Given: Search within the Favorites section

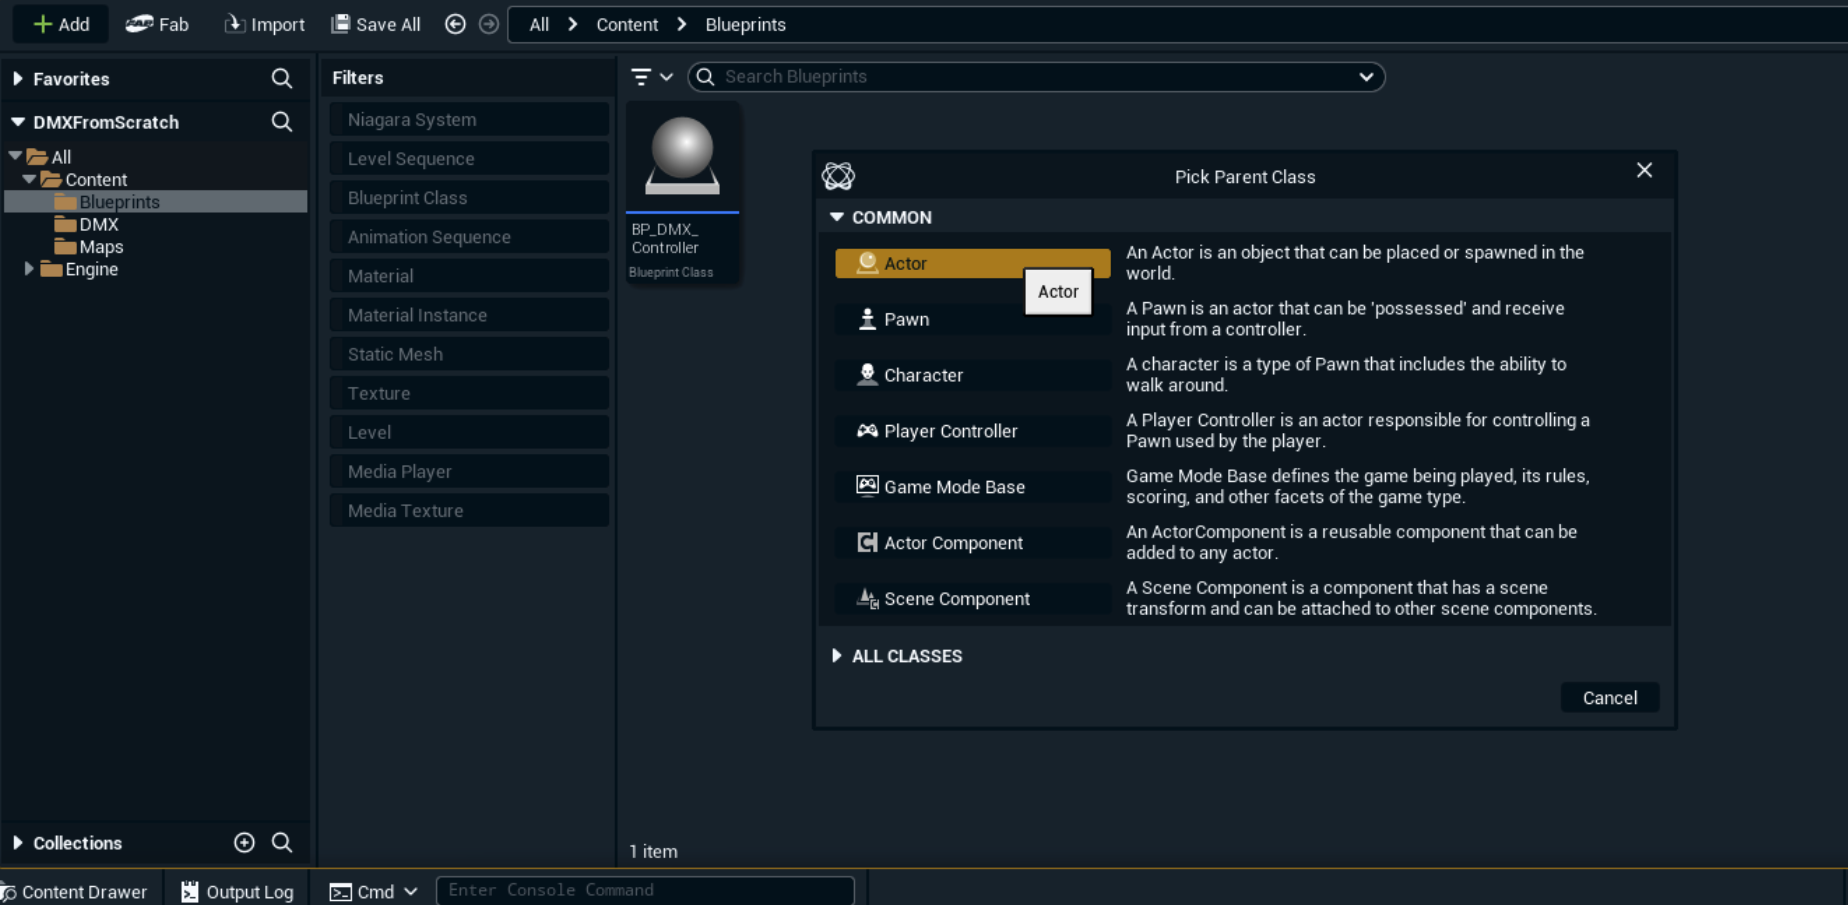Looking at the screenshot, I should [x=282, y=78].
